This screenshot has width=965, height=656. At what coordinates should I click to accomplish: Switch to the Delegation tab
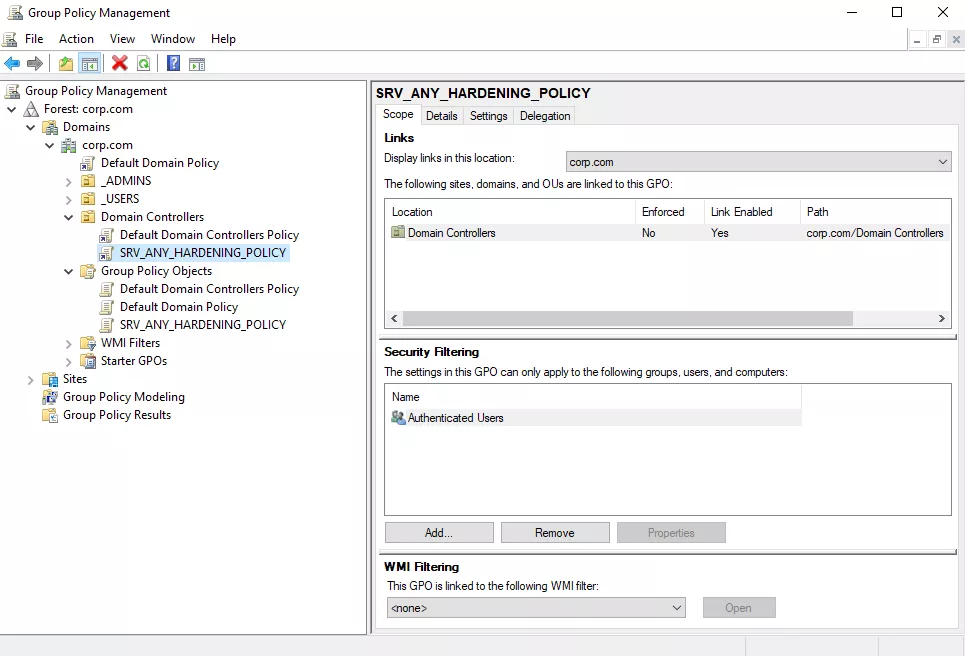pyautogui.click(x=545, y=116)
